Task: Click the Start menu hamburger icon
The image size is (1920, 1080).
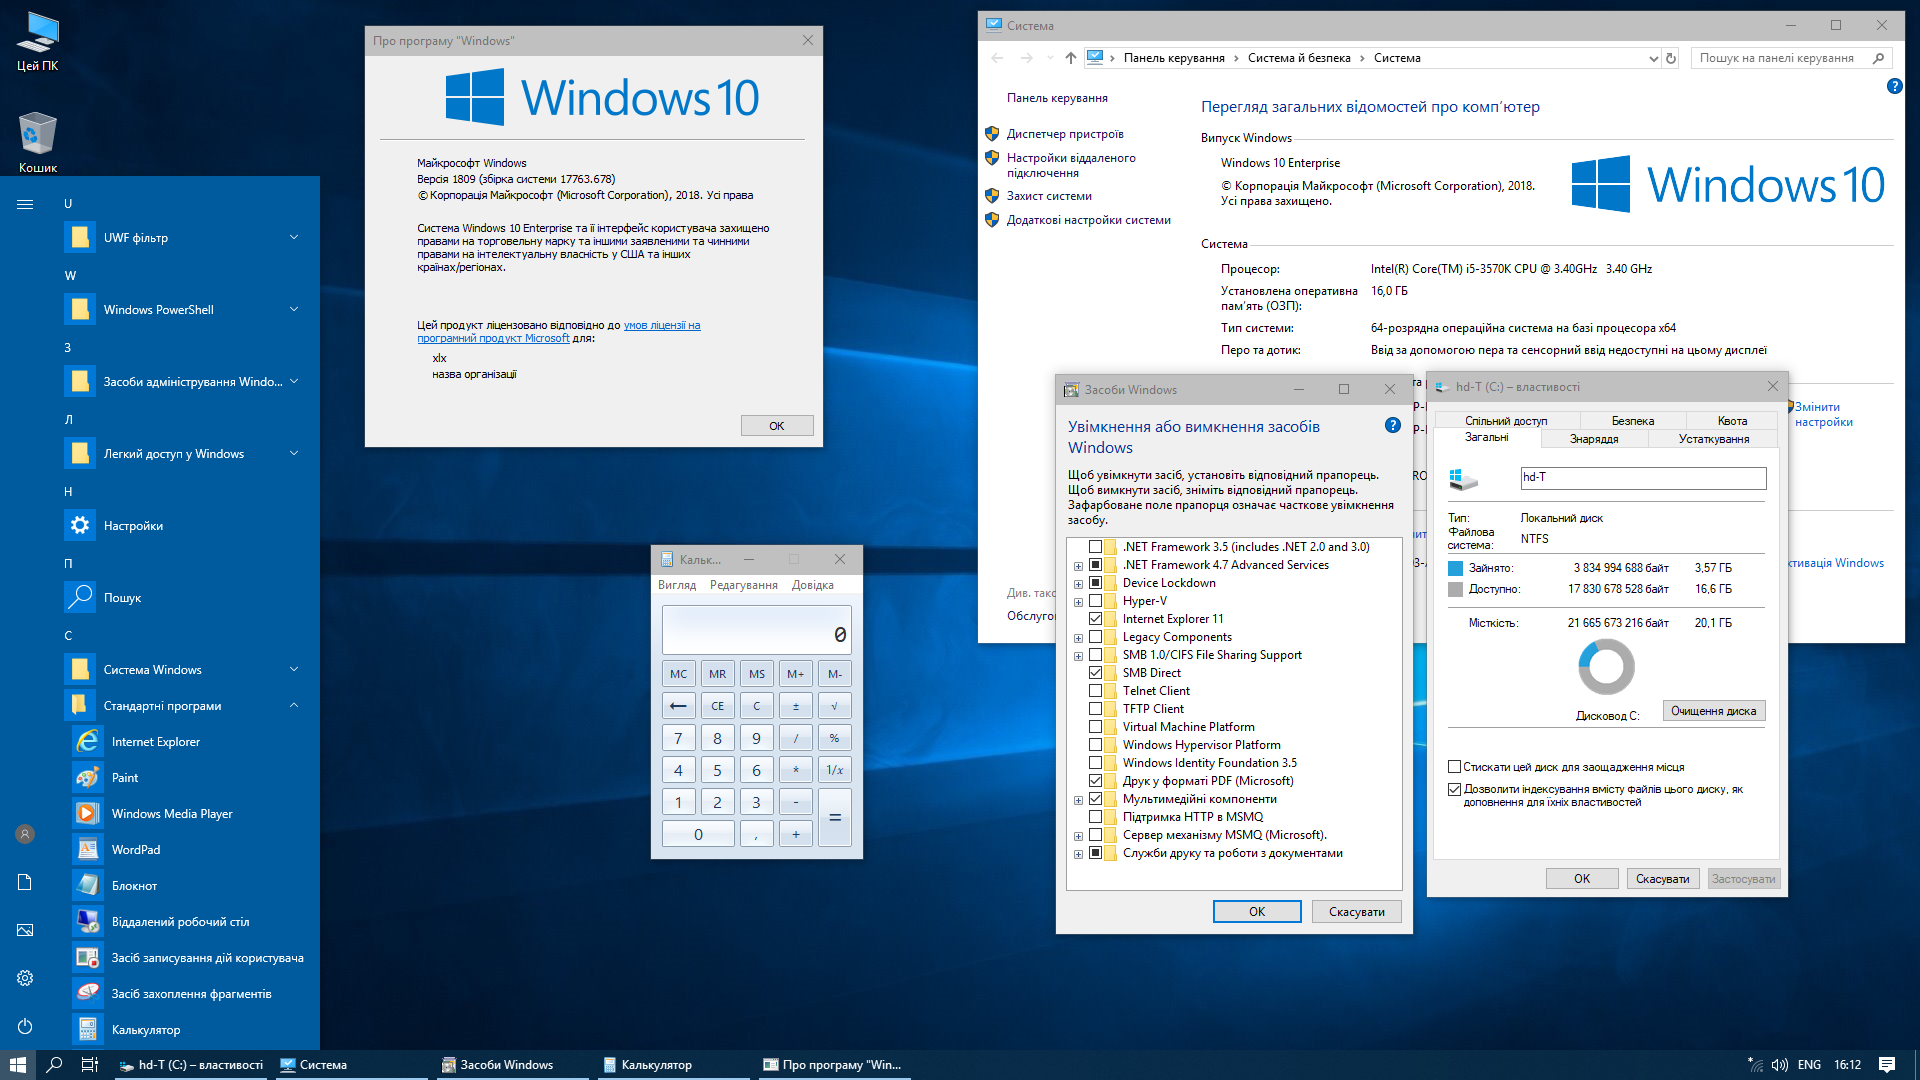Action: coord(25,204)
